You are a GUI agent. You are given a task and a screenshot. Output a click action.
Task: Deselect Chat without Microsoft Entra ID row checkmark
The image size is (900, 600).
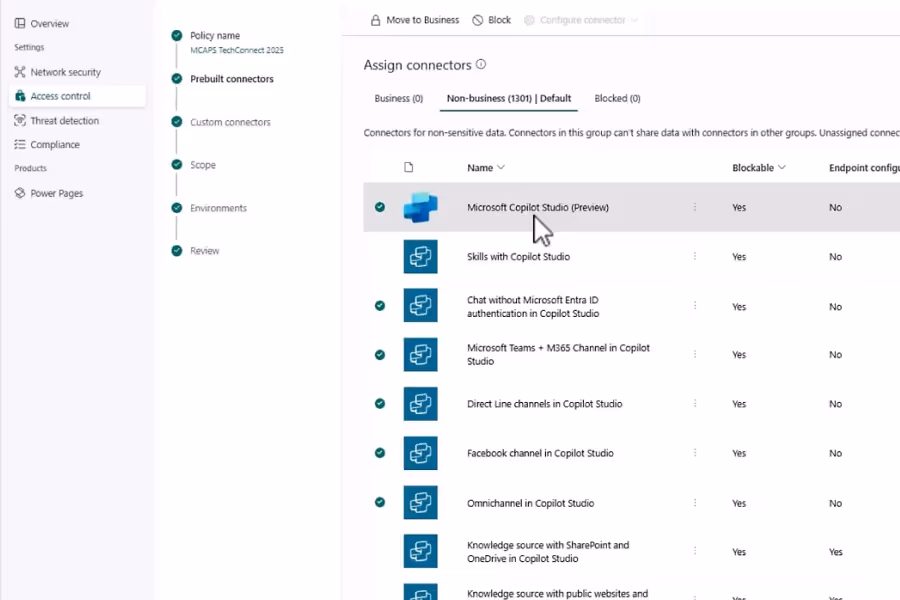tap(380, 305)
